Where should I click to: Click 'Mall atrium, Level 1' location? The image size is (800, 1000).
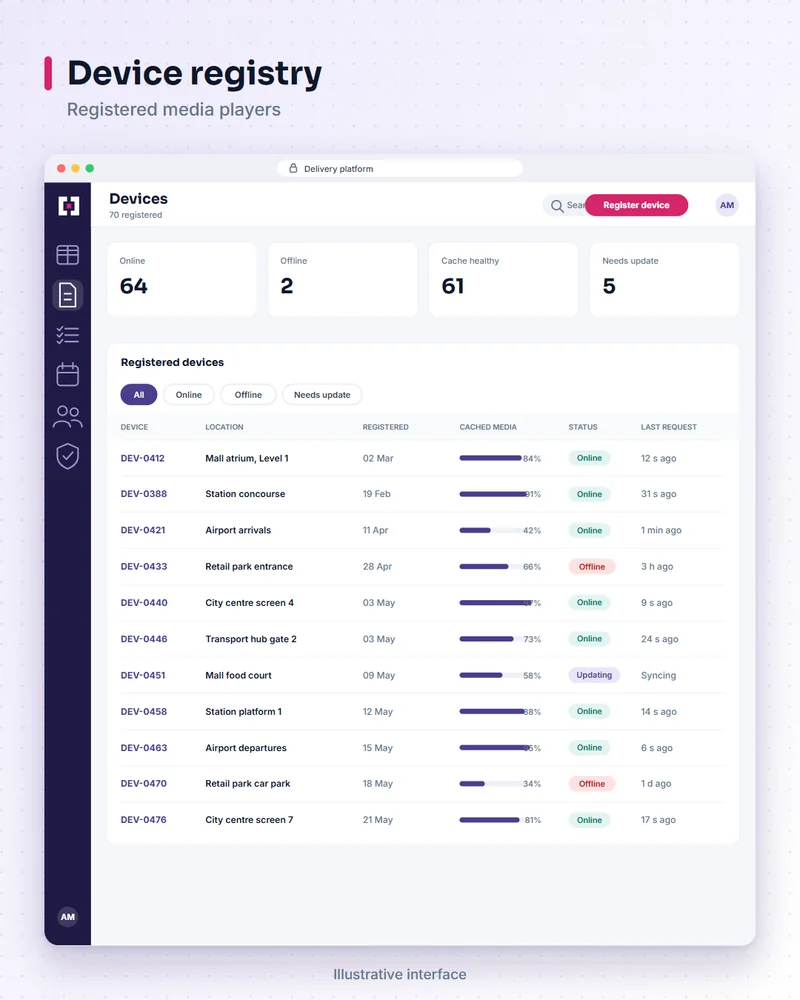(x=247, y=458)
